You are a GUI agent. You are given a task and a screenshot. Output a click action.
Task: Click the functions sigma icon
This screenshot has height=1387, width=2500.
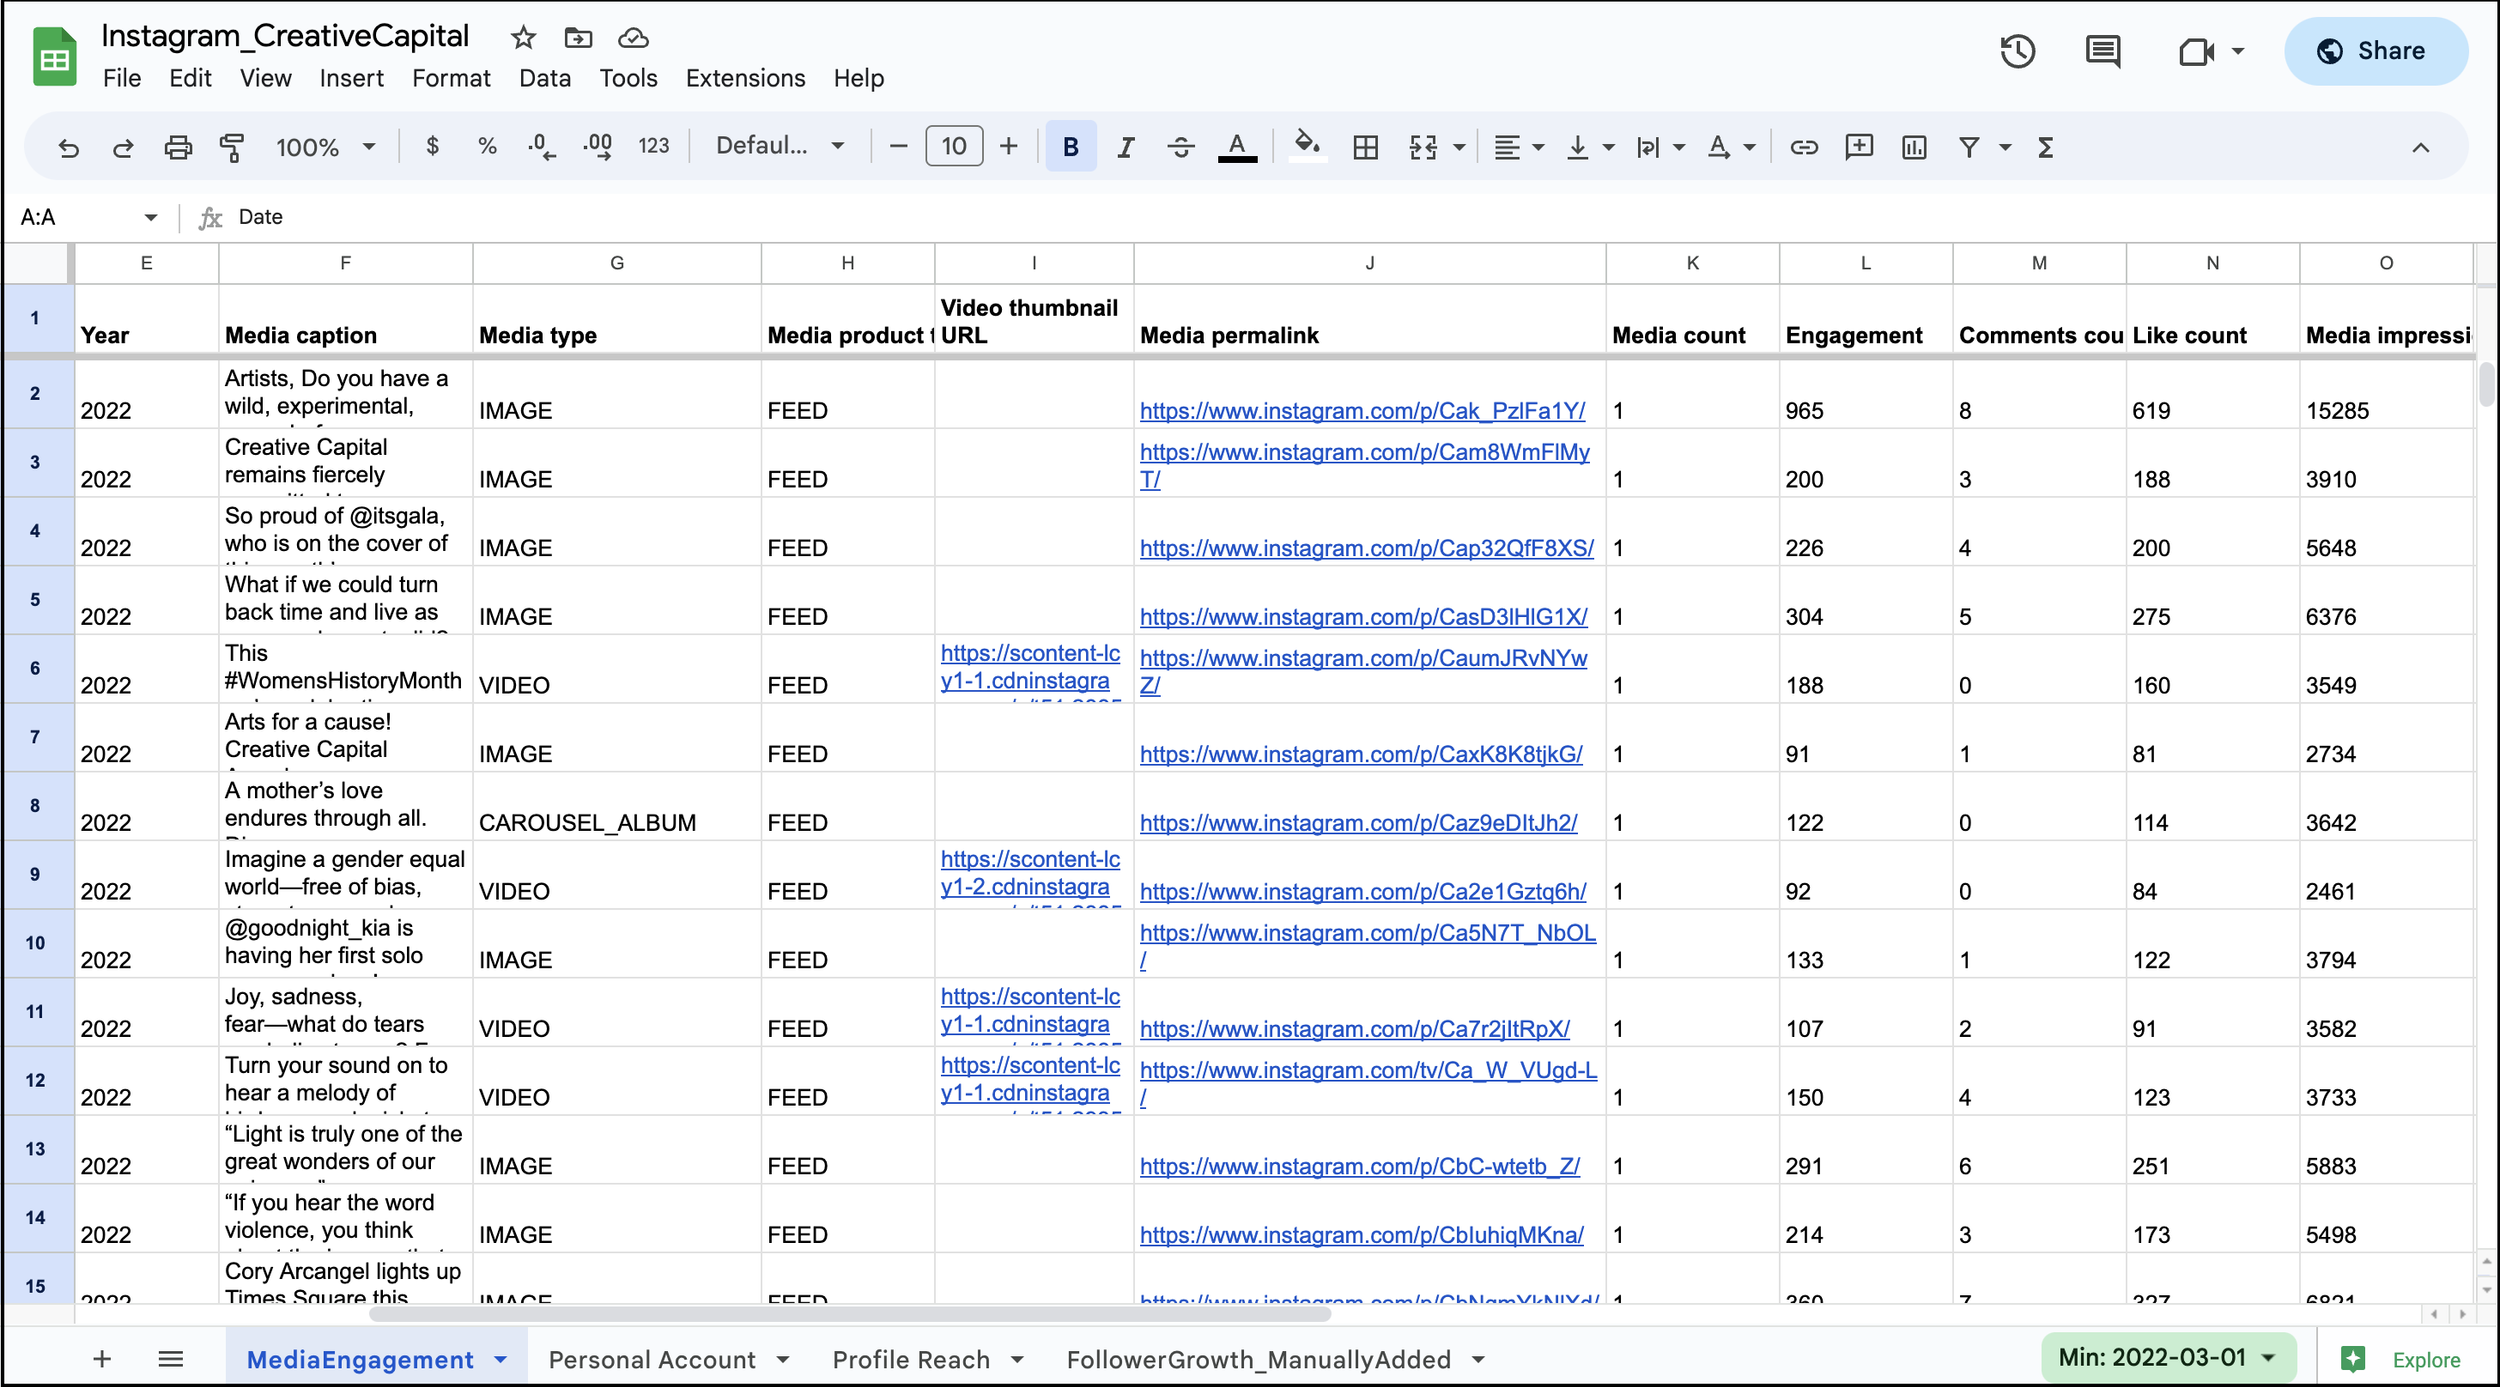click(2045, 147)
